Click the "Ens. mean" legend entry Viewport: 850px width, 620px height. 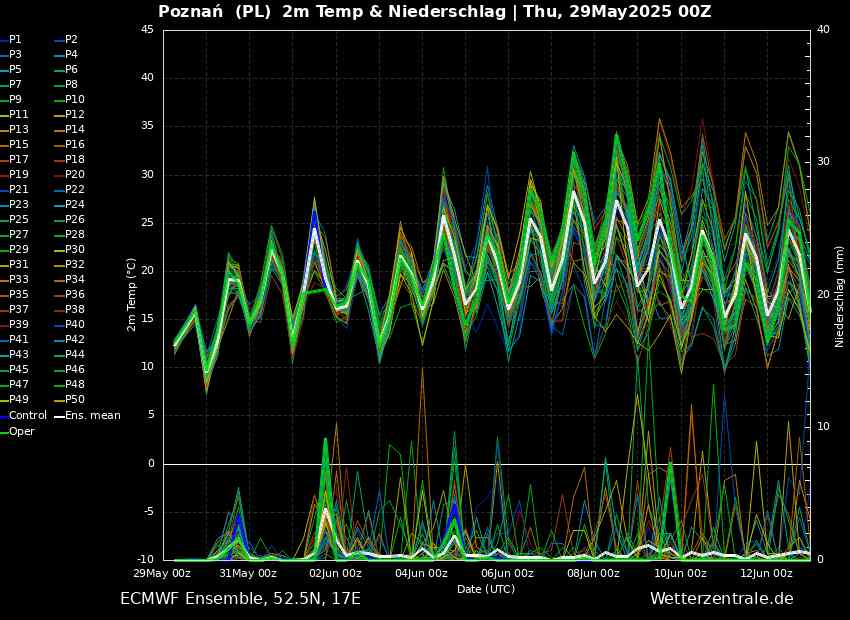coord(87,416)
